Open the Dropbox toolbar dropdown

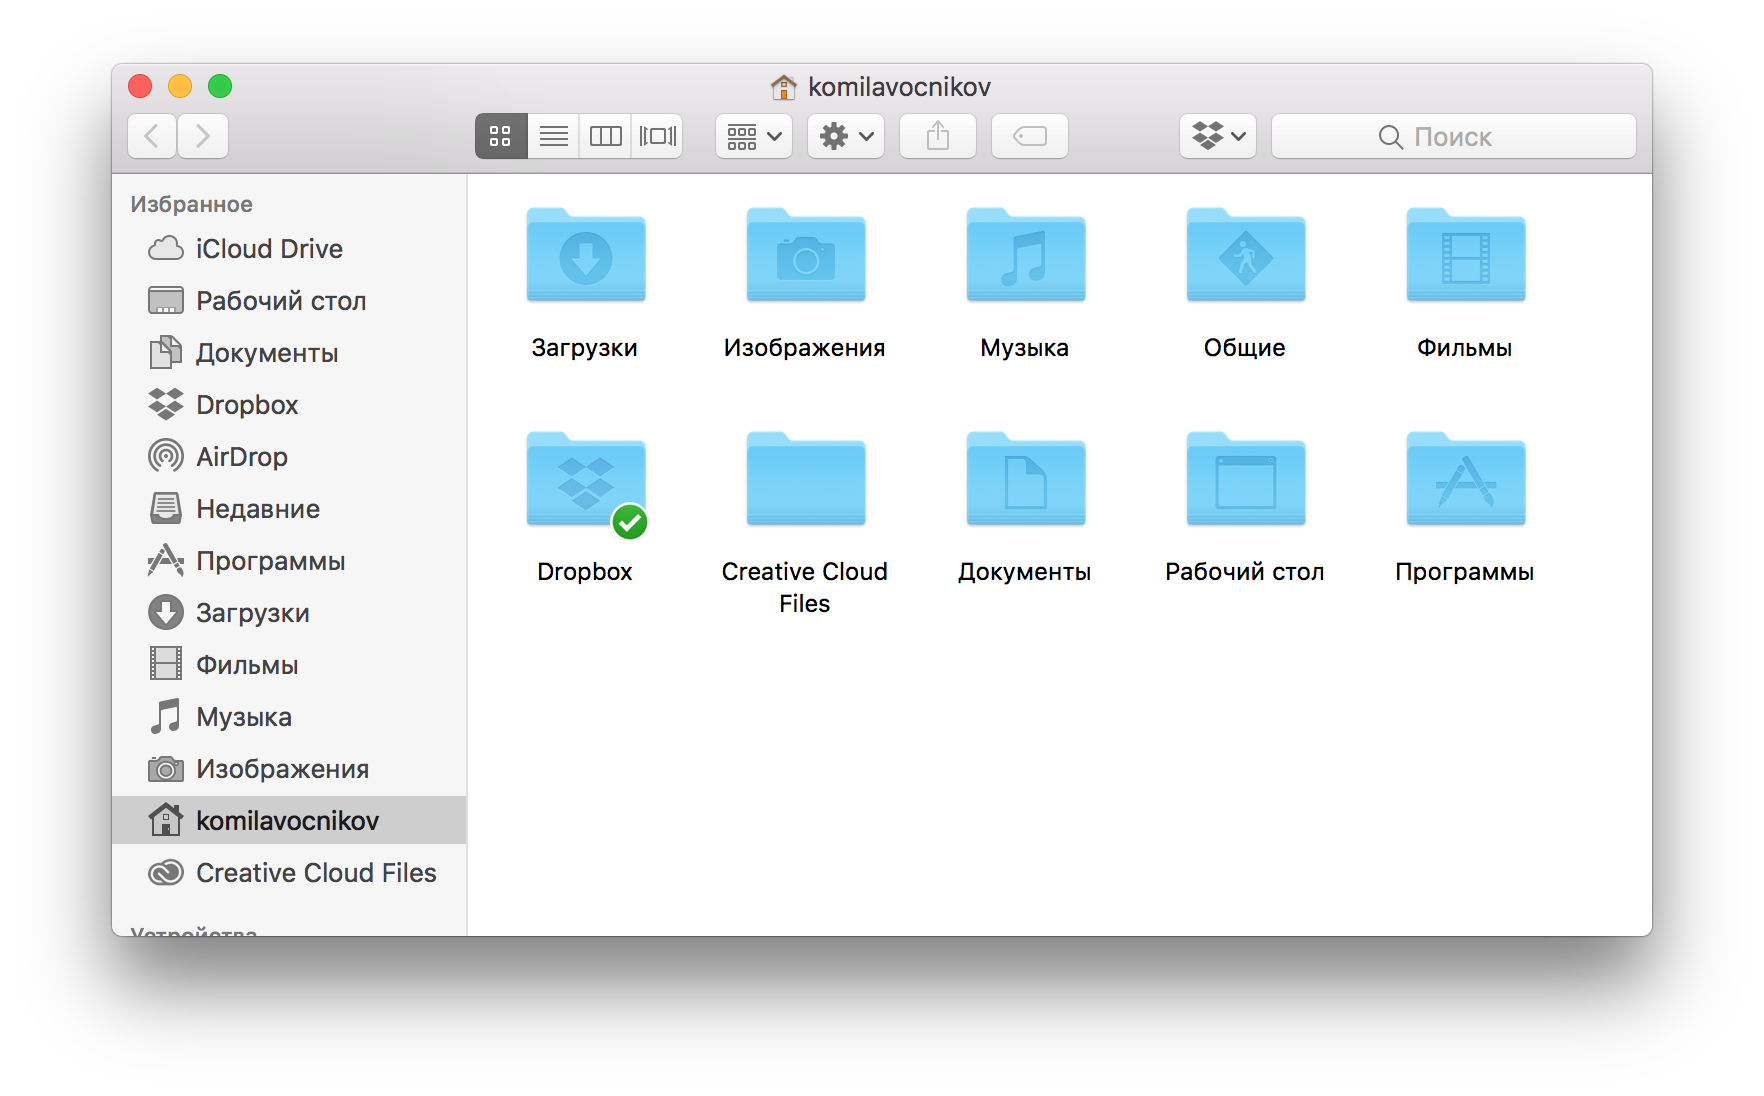pyautogui.click(x=1217, y=136)
